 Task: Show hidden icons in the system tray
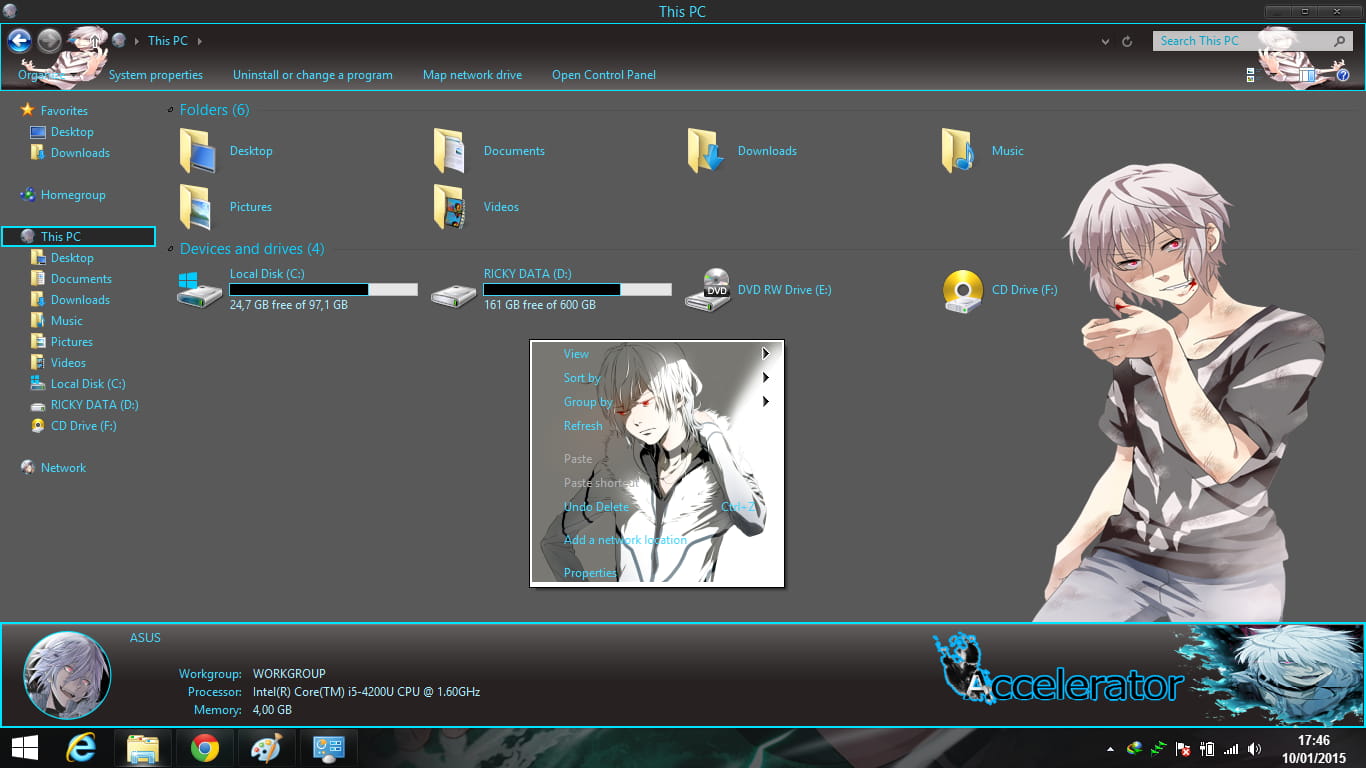click(x=1108, y=747)
